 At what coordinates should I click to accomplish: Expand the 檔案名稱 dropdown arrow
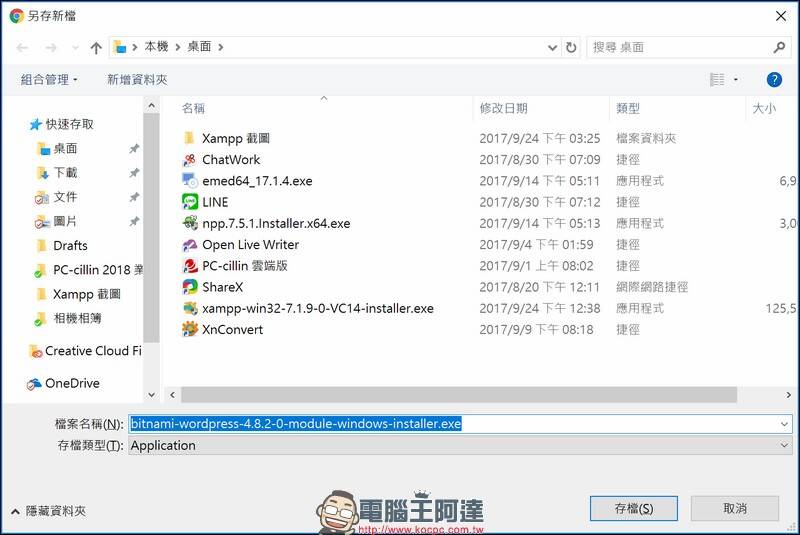click(784, 424)
